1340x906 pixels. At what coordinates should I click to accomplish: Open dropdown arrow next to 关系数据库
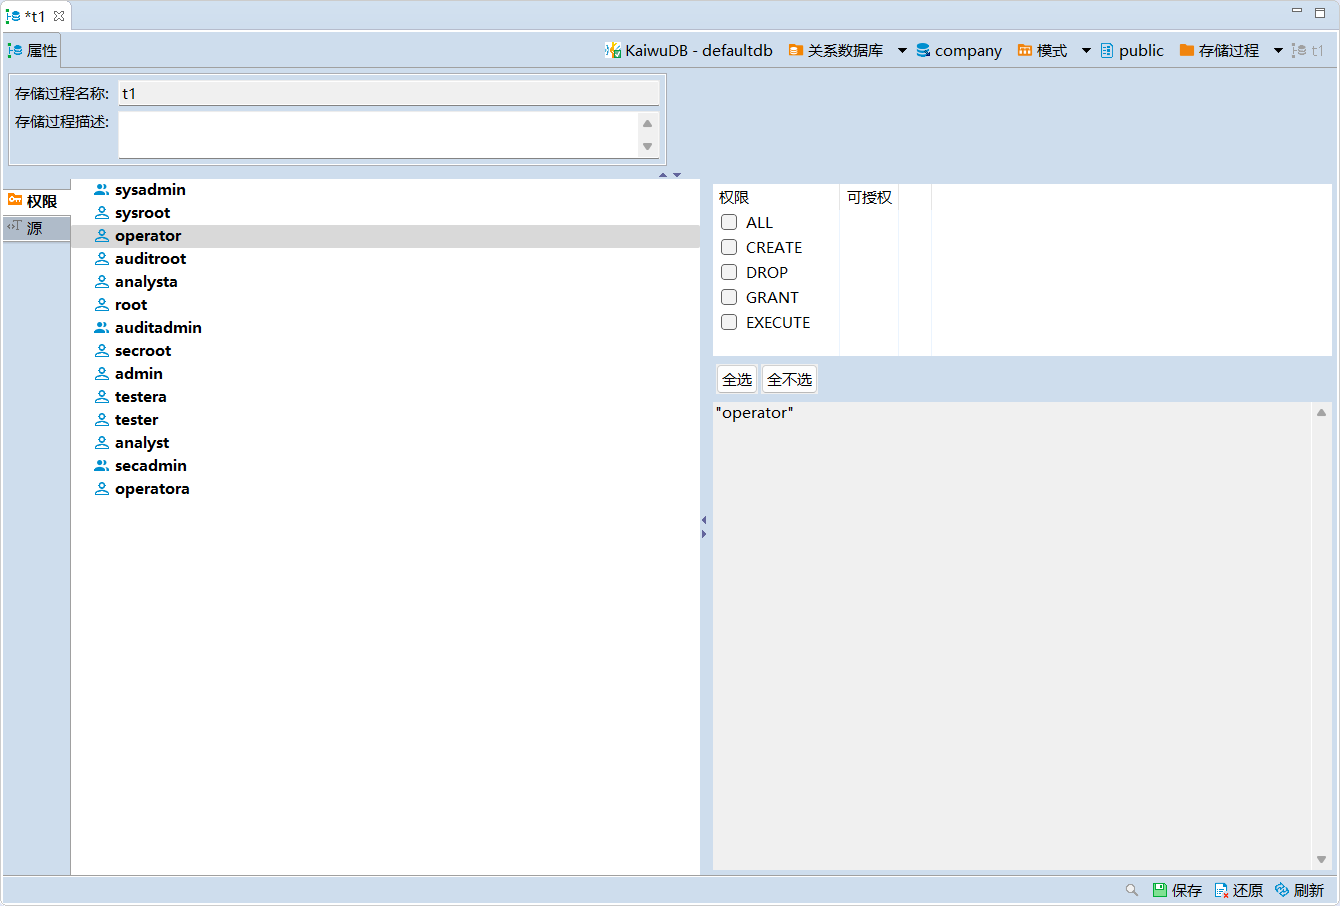tap(902, 51)
